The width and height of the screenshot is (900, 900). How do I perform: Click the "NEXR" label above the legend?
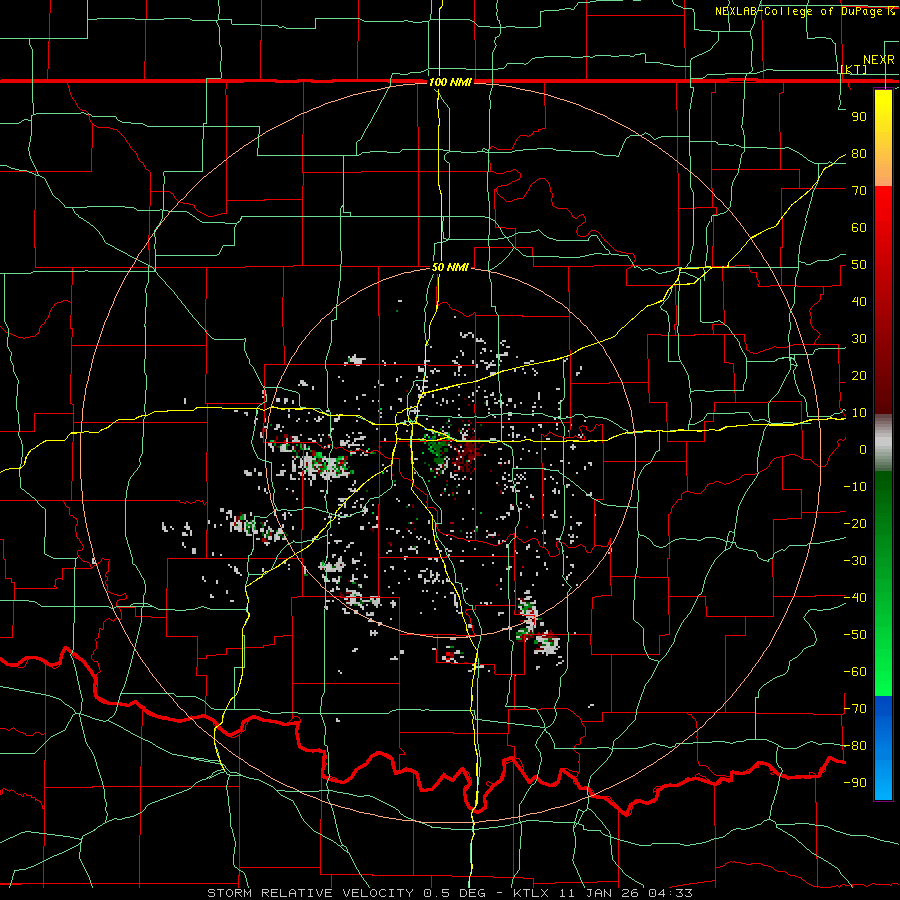[878, 60]
